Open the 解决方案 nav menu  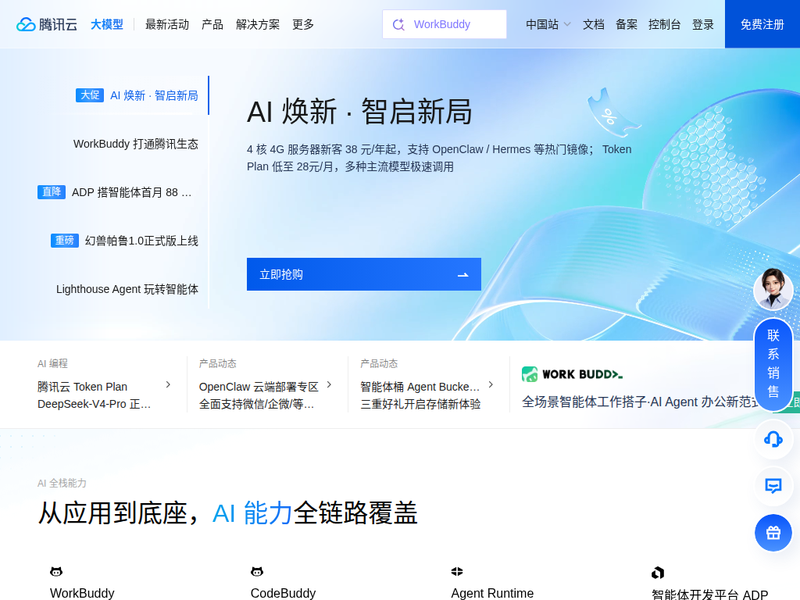[258, 24]
